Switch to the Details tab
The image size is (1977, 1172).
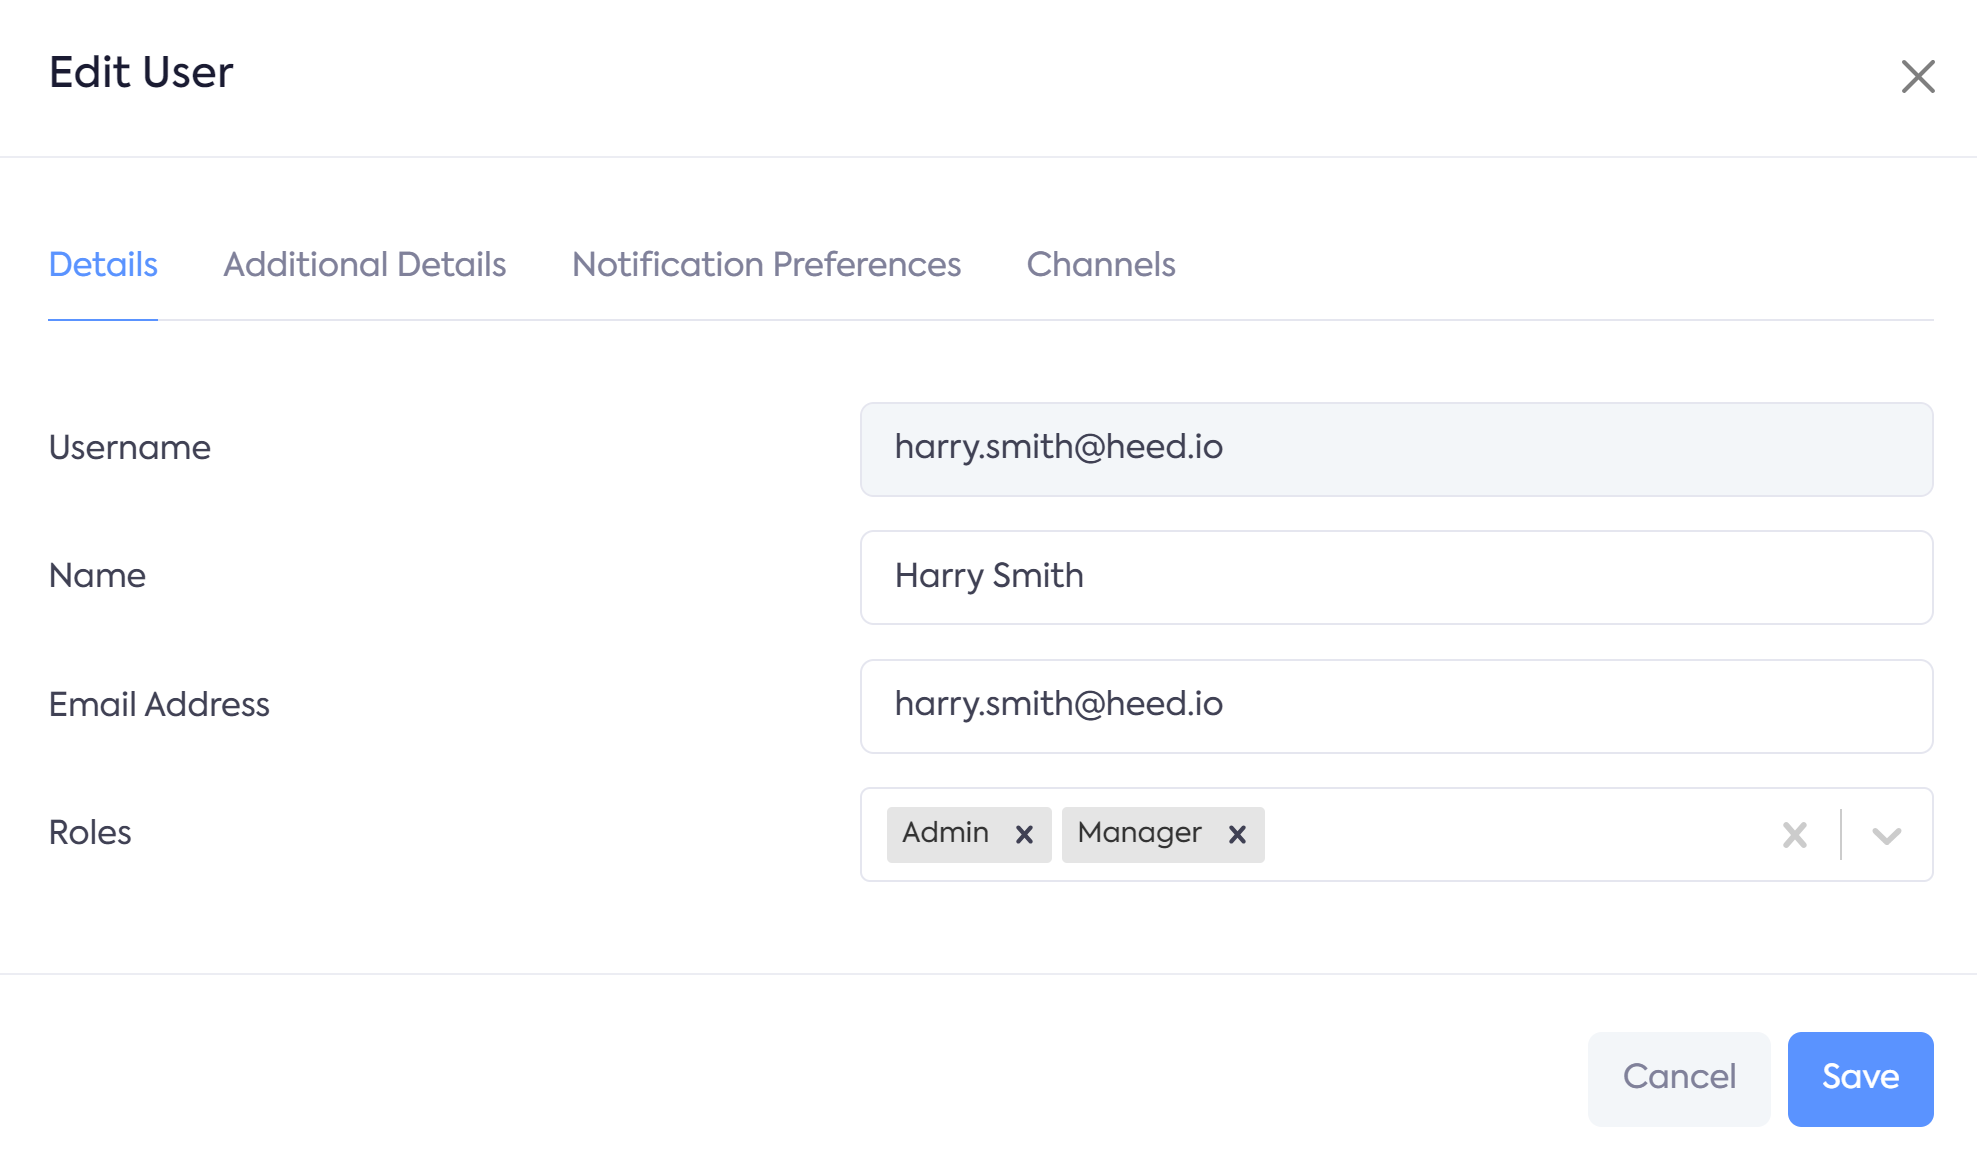(x=103, y=264)
